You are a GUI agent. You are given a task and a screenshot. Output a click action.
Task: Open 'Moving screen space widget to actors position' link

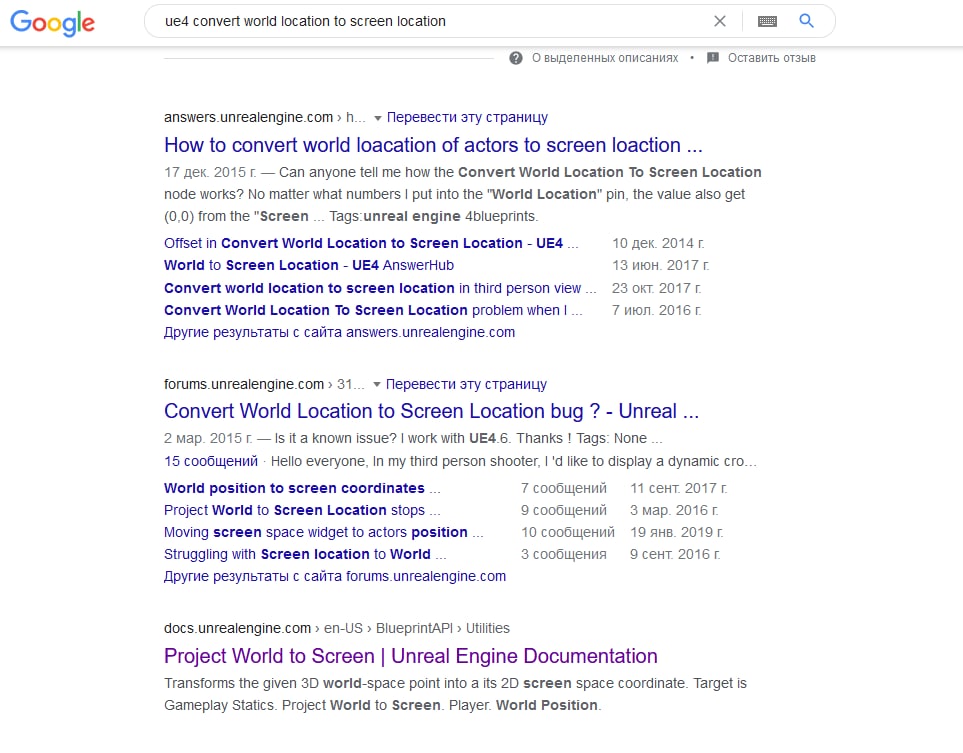pyautogui.click(x=324, y=533)
